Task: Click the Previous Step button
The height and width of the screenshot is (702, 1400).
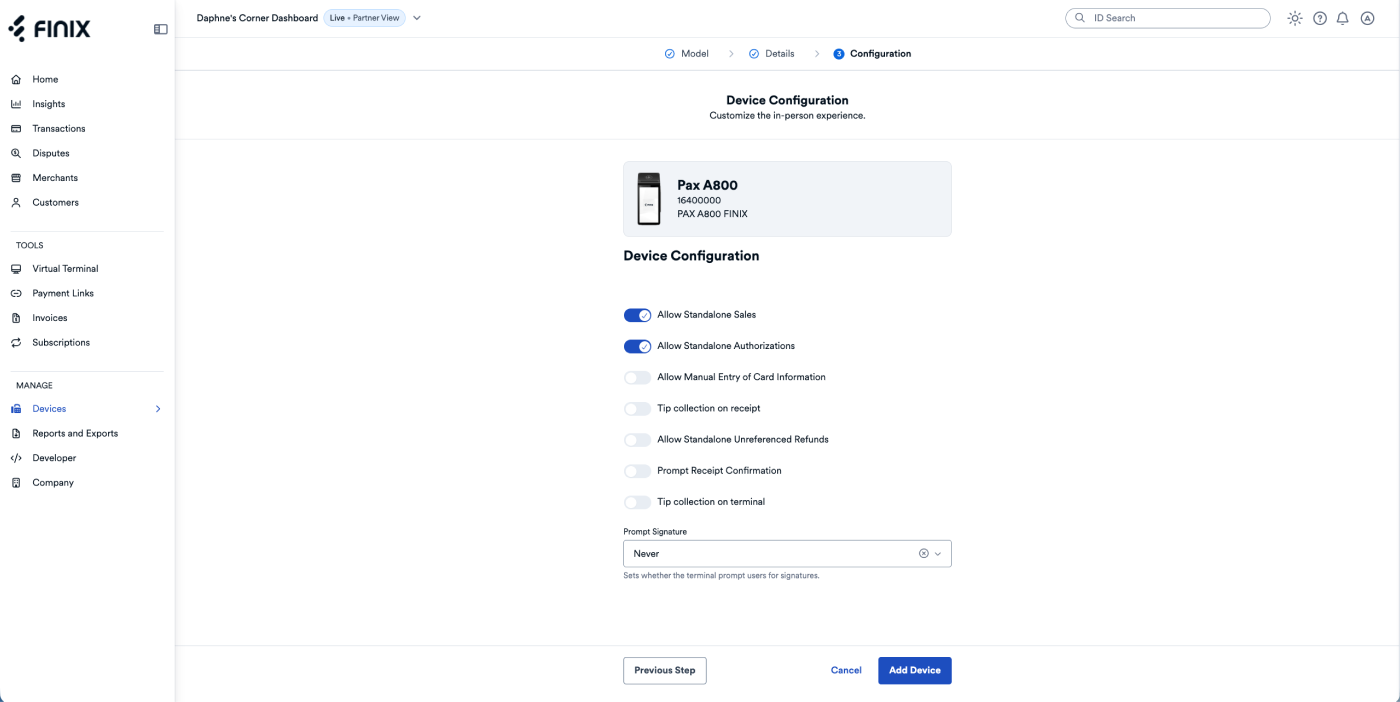Action: pos(665,670)
